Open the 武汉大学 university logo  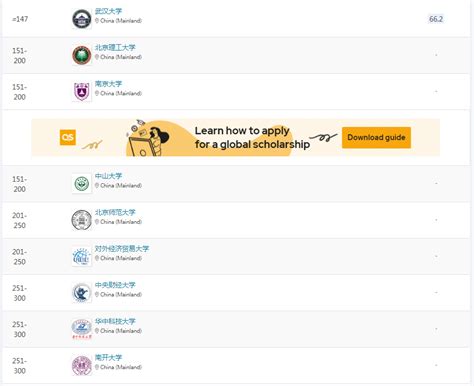[x=82, y=19]
